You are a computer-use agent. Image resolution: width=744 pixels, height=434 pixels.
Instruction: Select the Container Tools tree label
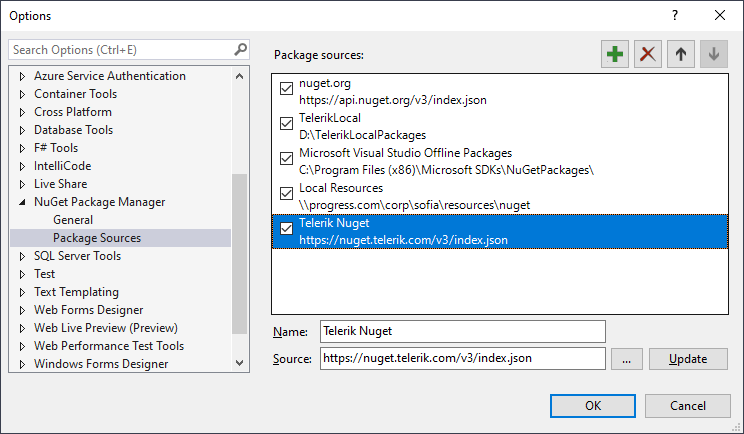tap(75, 94)
